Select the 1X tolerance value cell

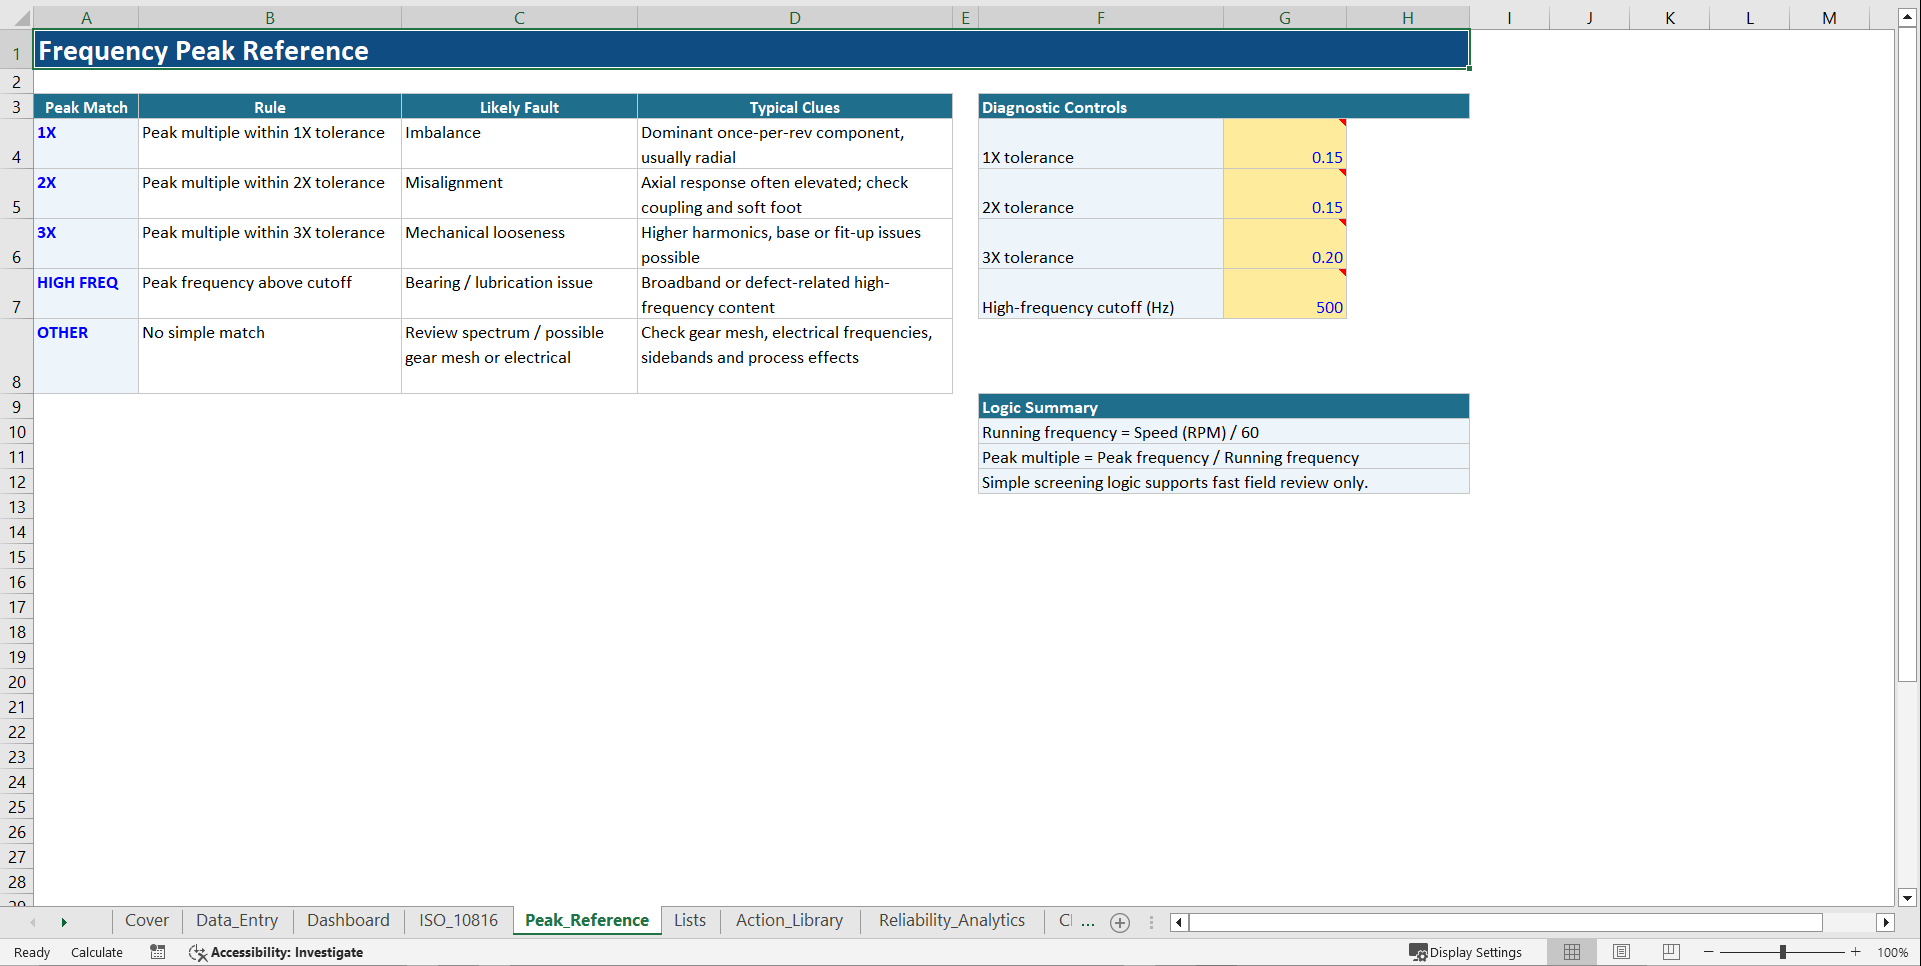click(1285, 144)
